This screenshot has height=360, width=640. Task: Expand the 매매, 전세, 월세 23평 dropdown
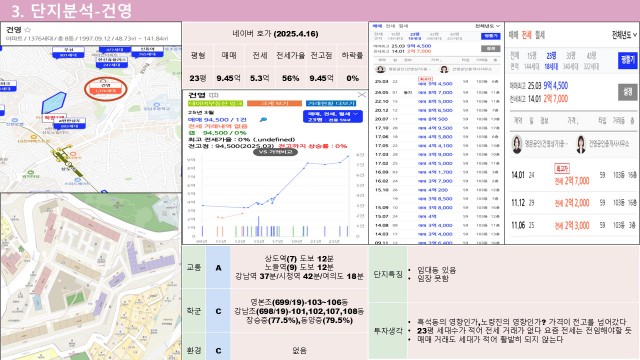333,117
